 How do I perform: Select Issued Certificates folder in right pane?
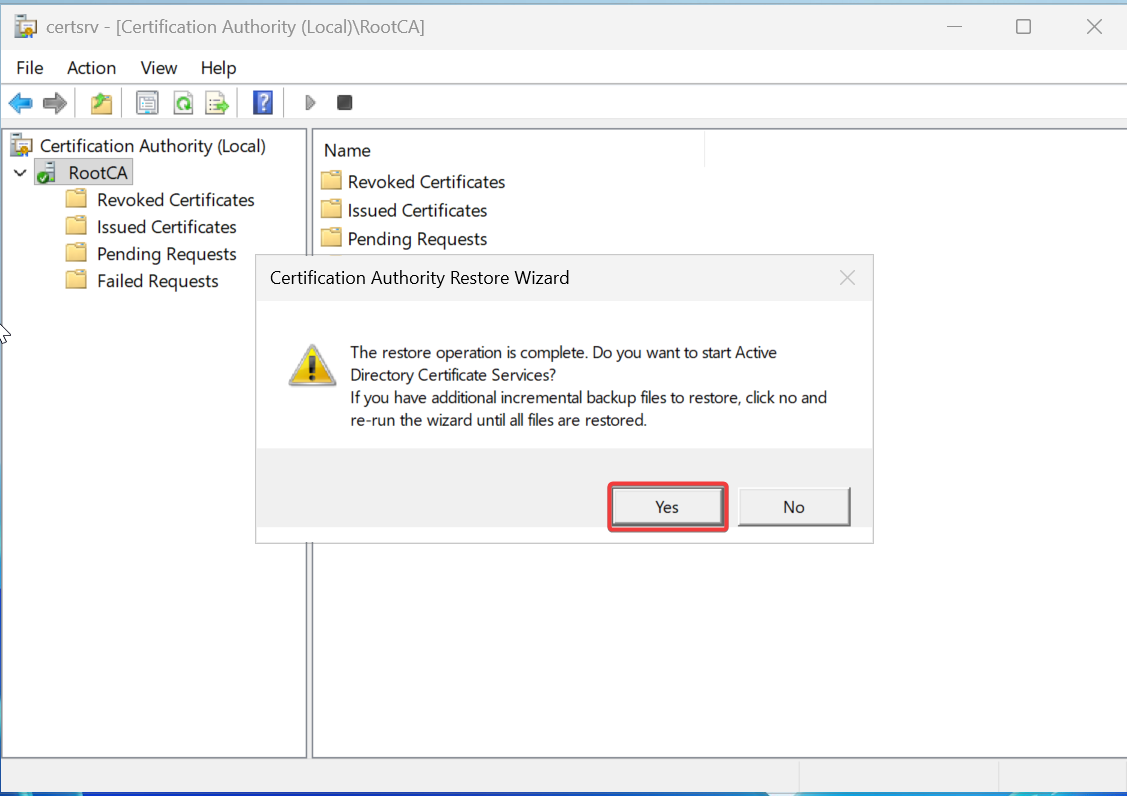click(417, 210)
